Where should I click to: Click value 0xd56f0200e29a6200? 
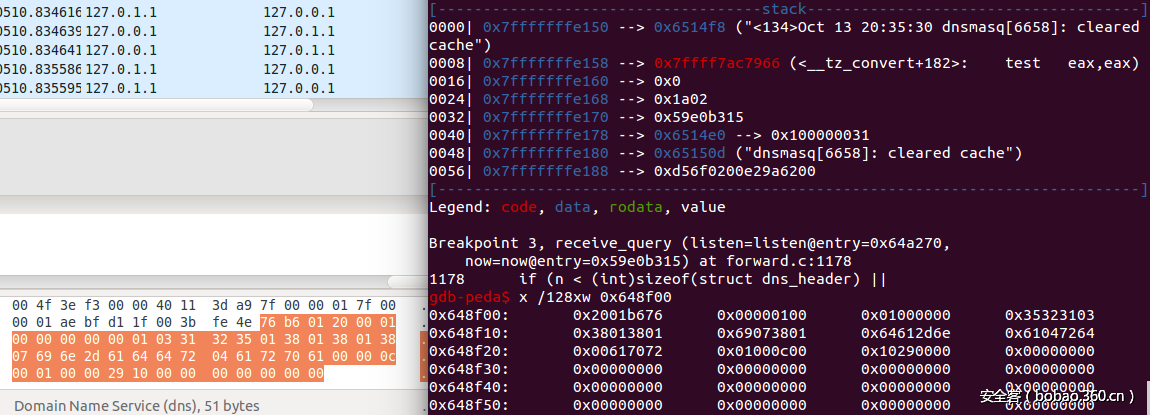coord(735,171)
